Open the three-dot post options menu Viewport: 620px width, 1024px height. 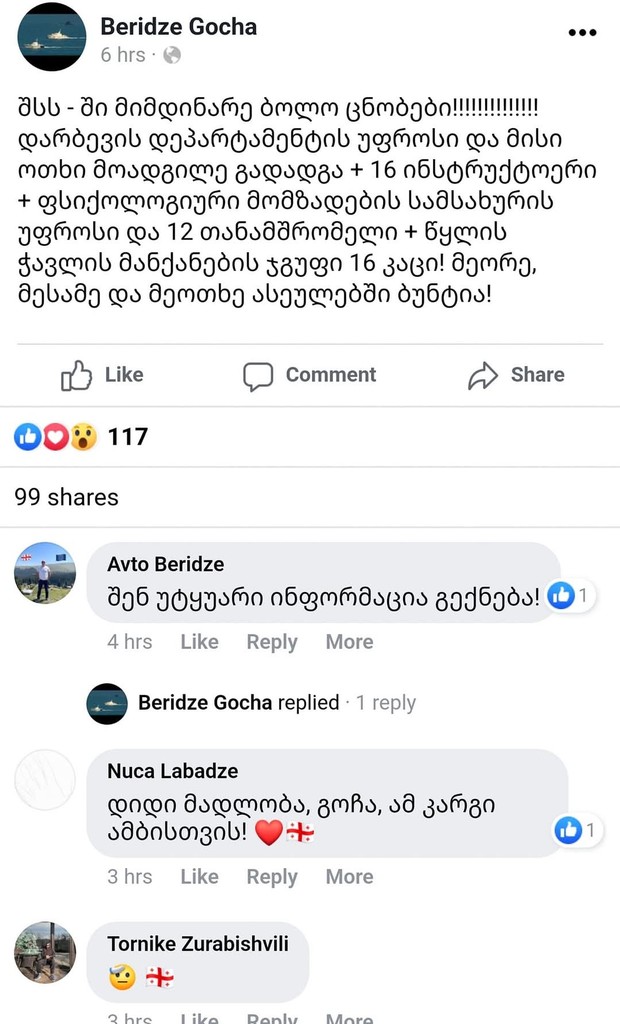pos(581,33)
